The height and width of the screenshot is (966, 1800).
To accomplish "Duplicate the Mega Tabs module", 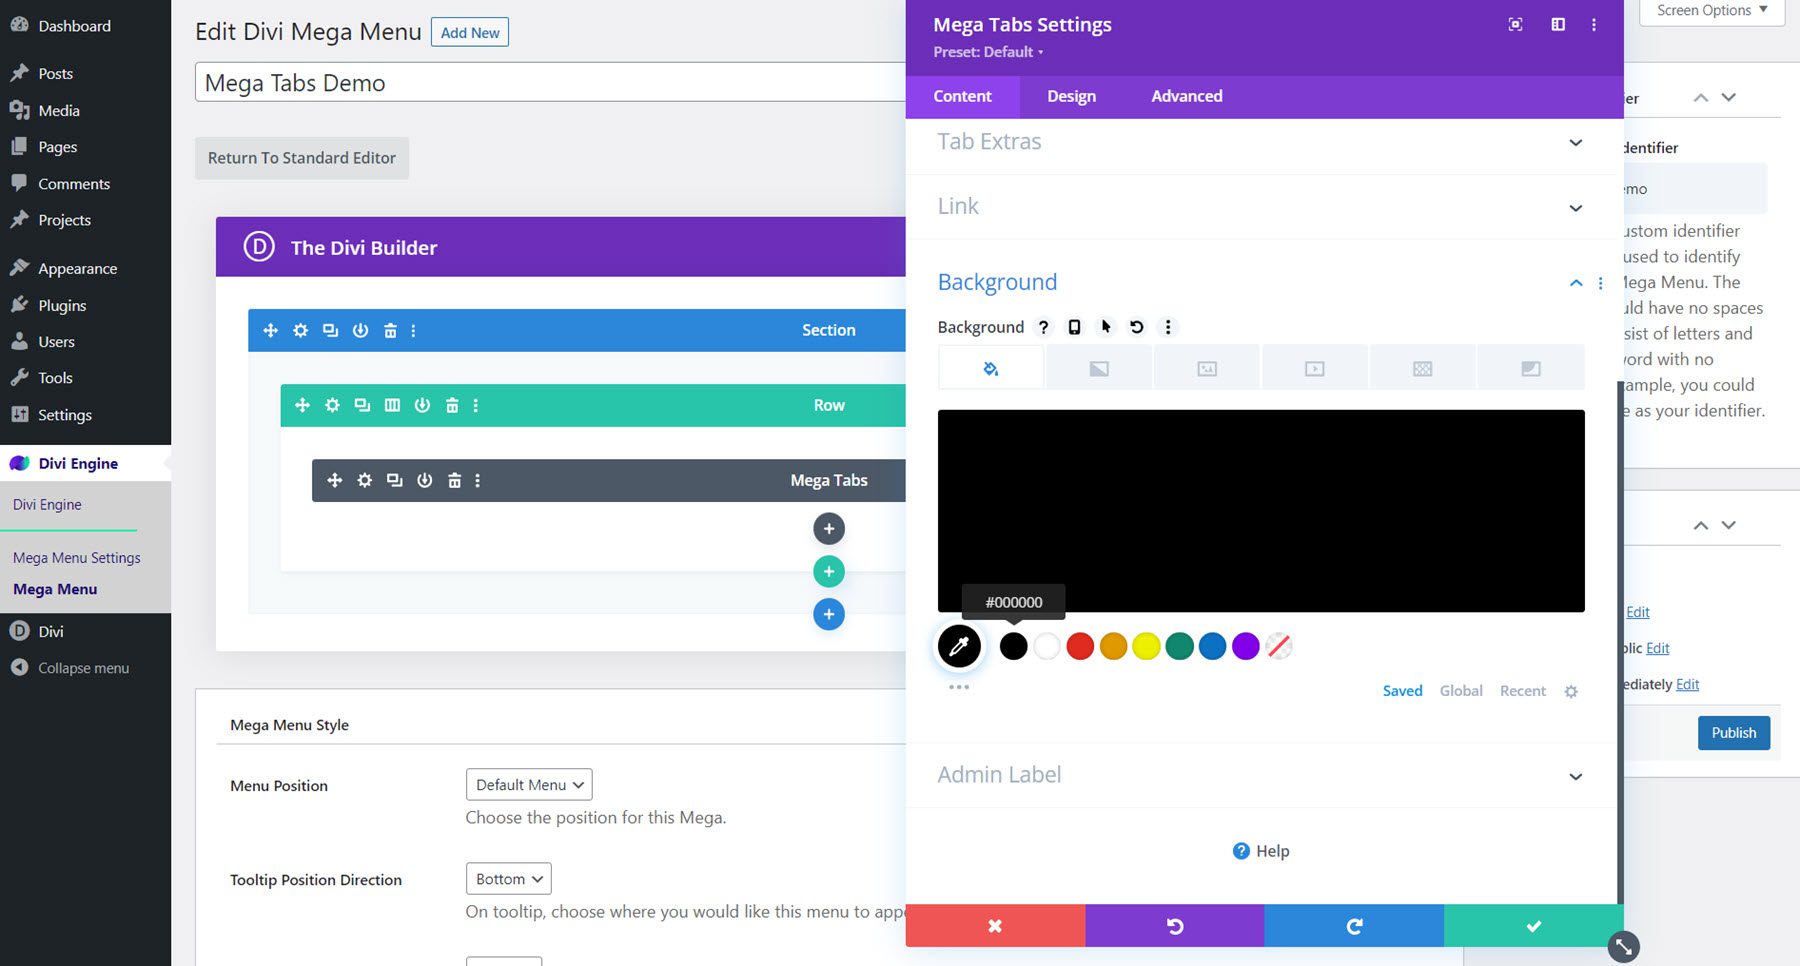I will (x=395, y=480).
